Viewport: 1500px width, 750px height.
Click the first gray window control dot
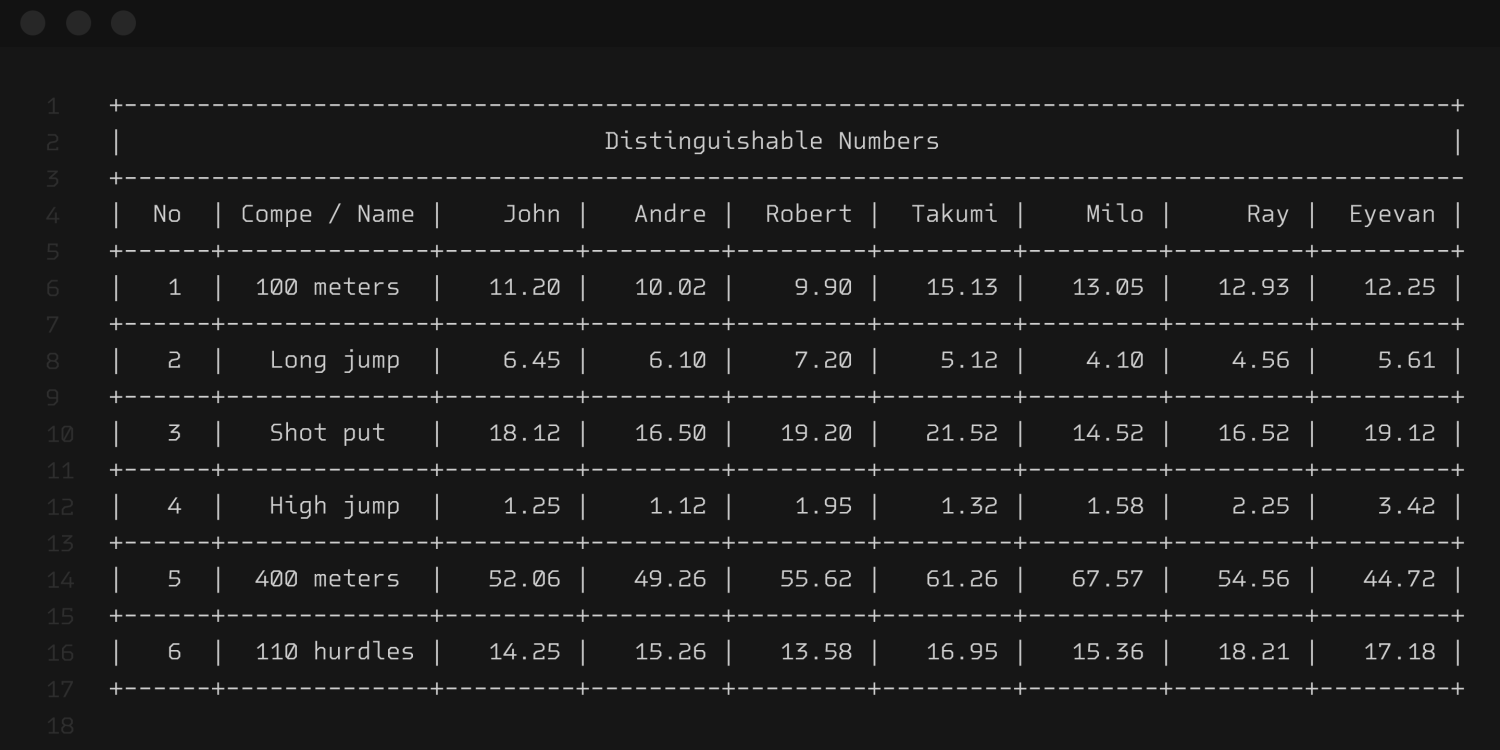33,23
